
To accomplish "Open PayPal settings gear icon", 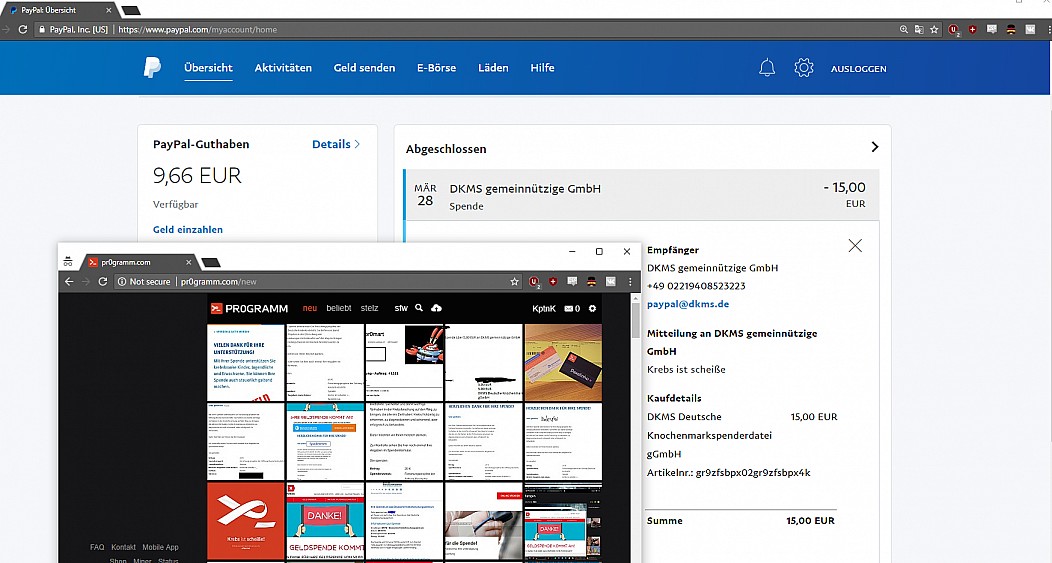I will 804,68.
